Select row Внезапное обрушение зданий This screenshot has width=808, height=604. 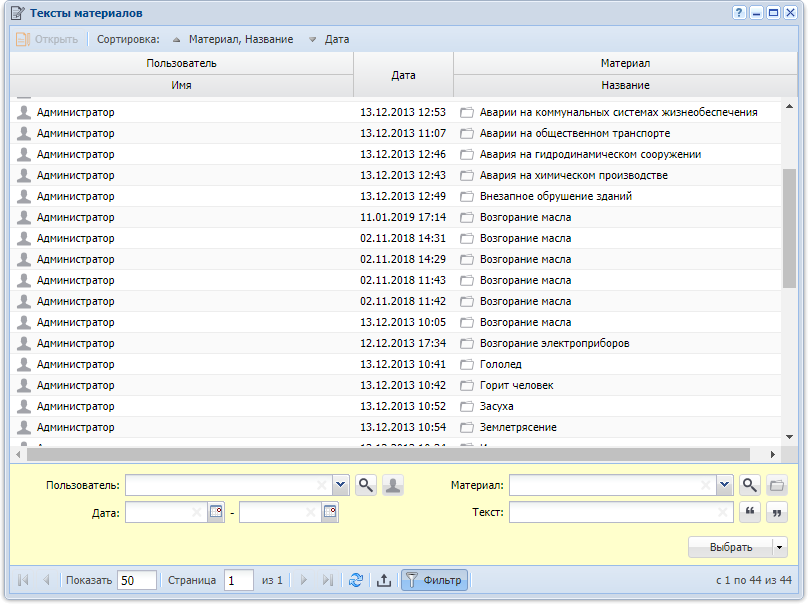[x=396, y=196]
